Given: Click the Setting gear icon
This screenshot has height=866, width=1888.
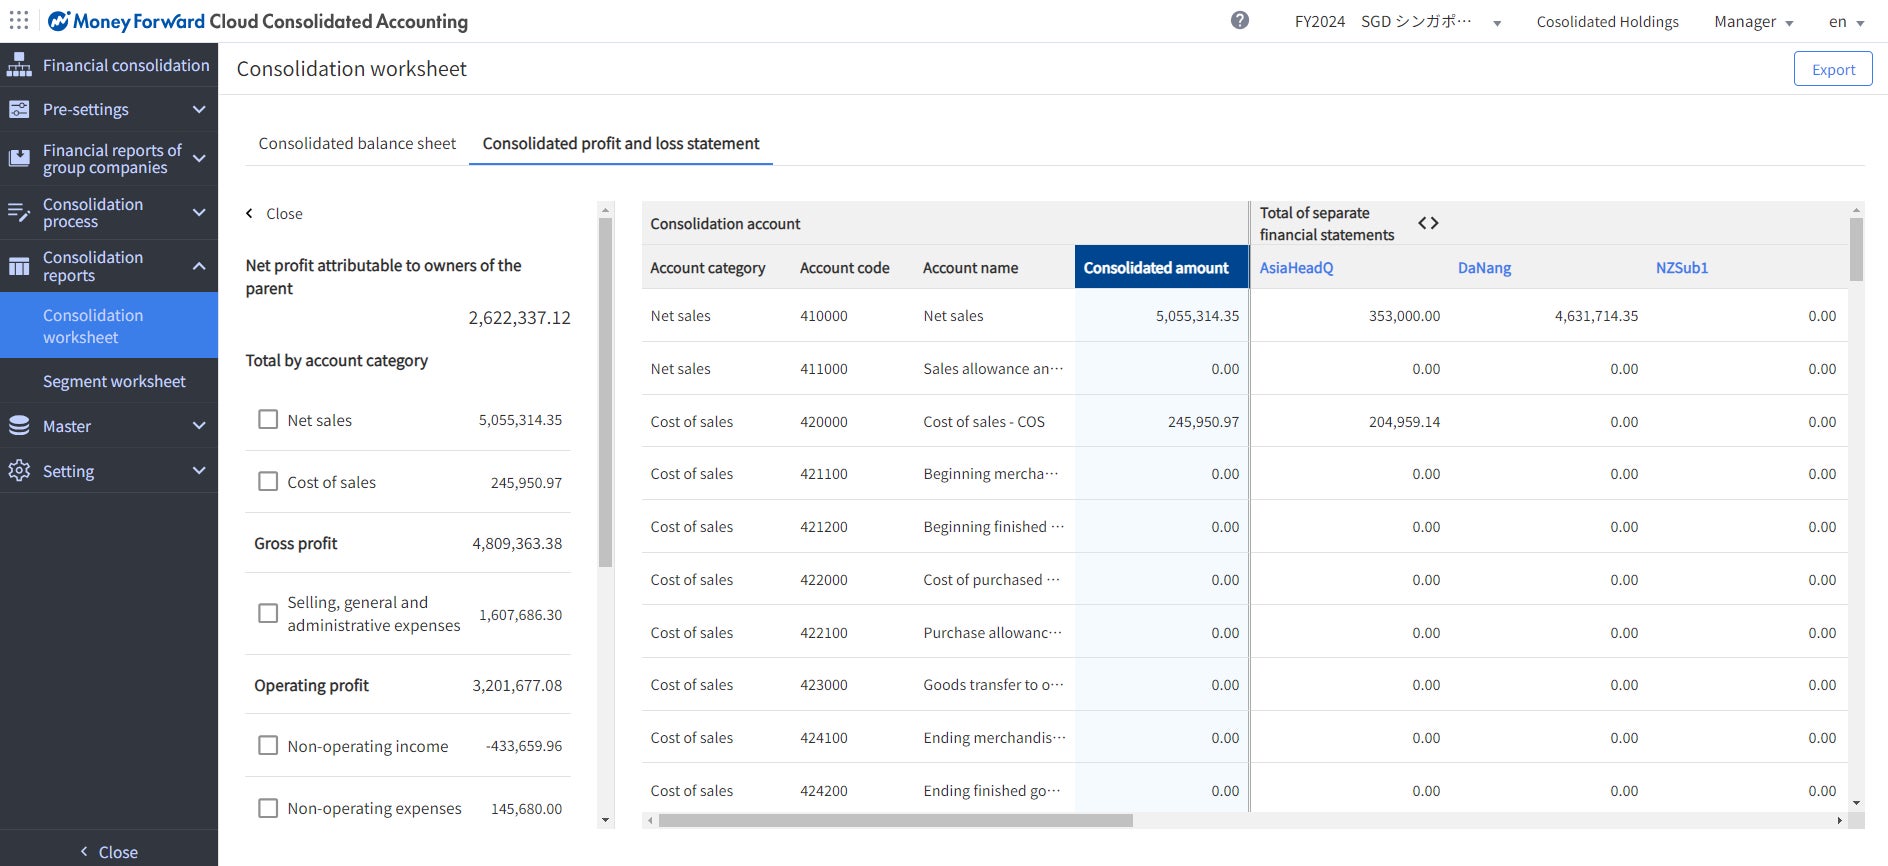Looking at the screenshot, I should (19, 471).
